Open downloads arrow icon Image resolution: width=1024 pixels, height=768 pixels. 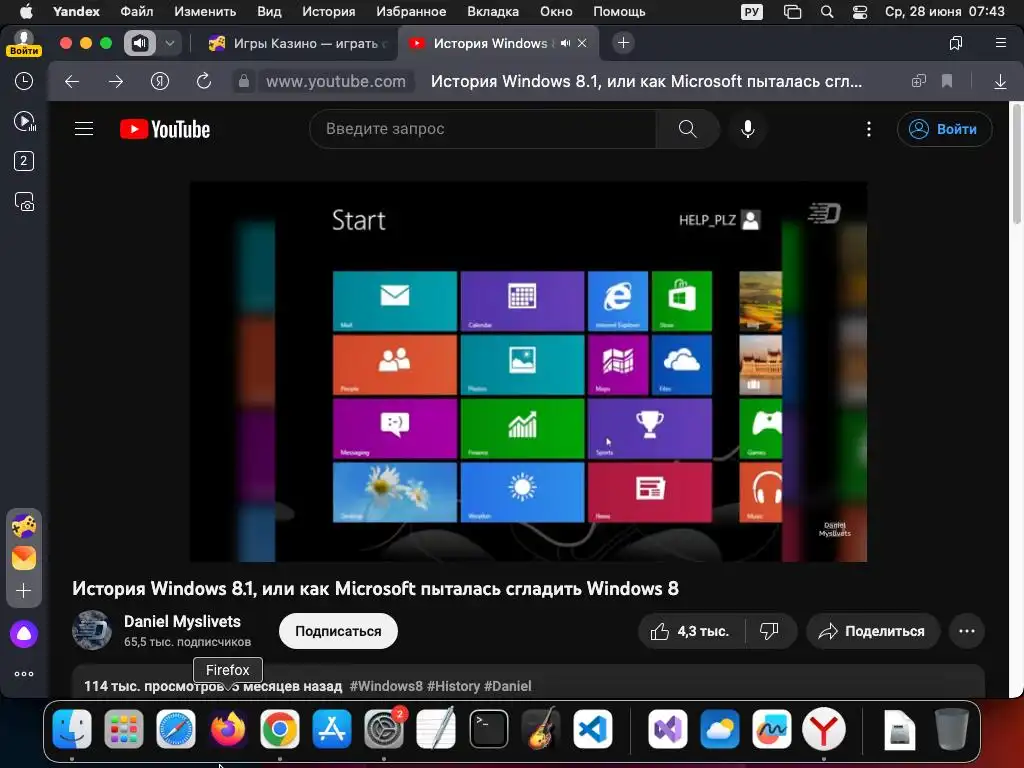tap(1000, 81)
